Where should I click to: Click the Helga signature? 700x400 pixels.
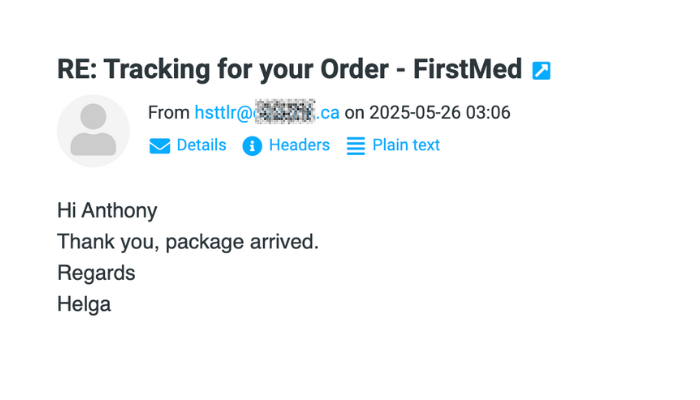point(84,304)
